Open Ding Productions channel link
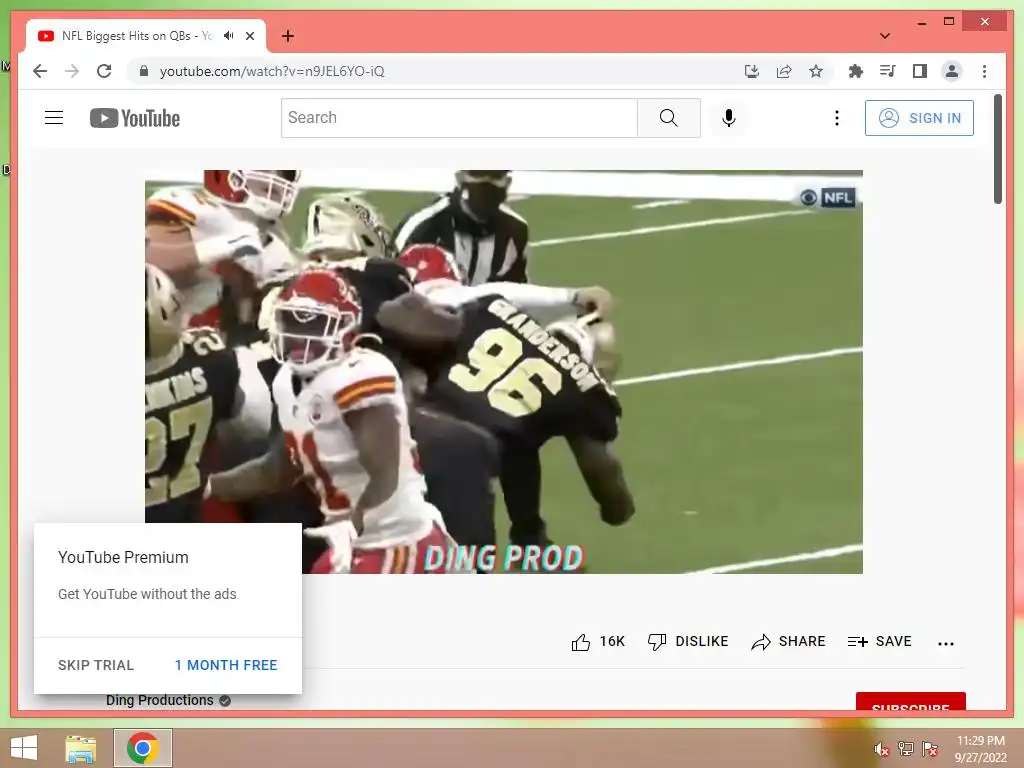 160,700
